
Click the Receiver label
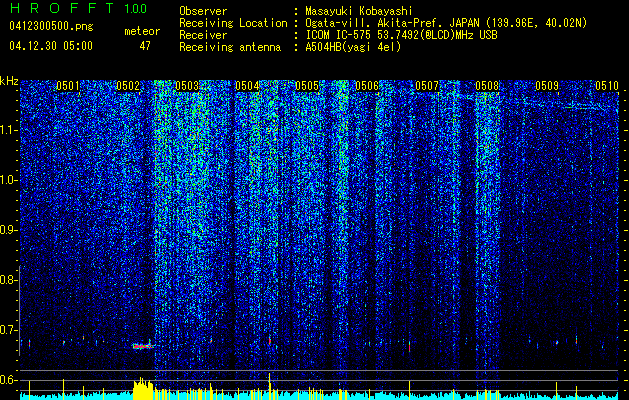203,35
